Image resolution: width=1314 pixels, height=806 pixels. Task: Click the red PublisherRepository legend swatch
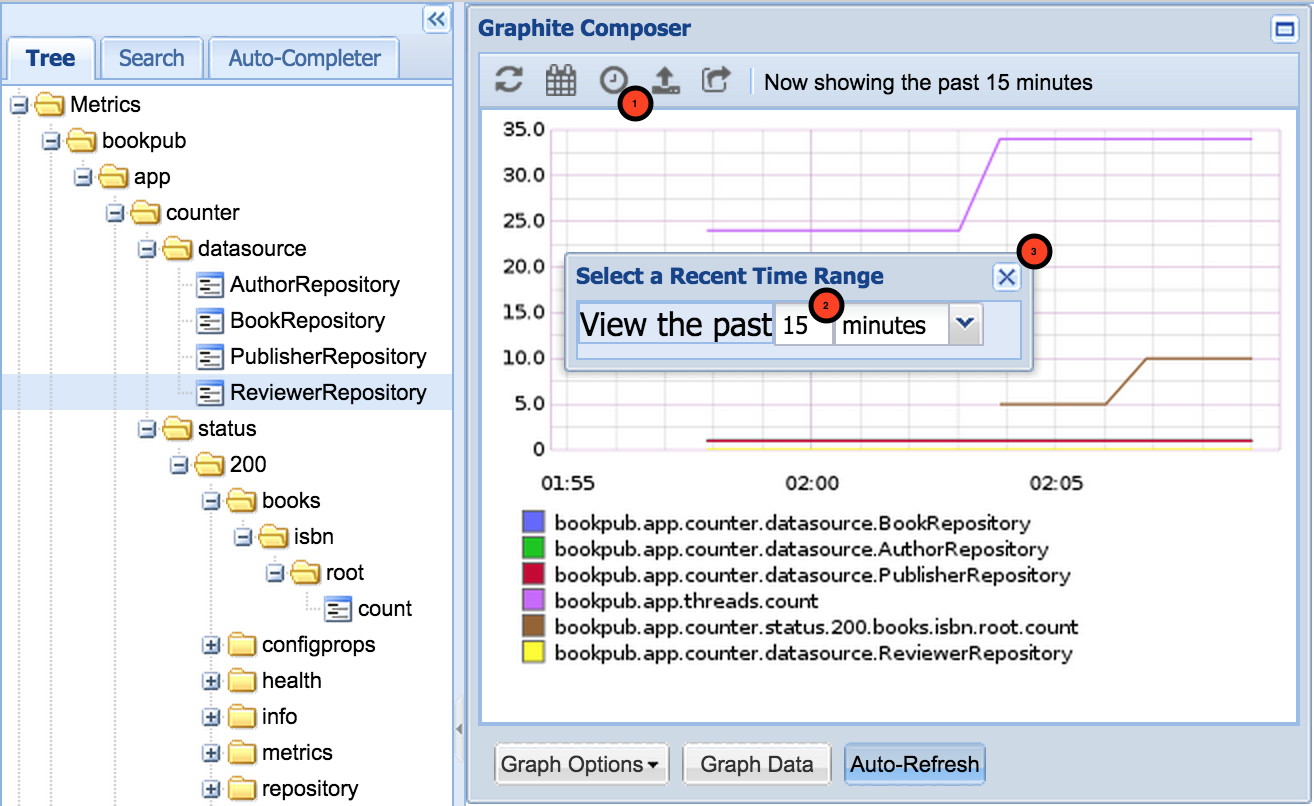click(x=533, y=575)
